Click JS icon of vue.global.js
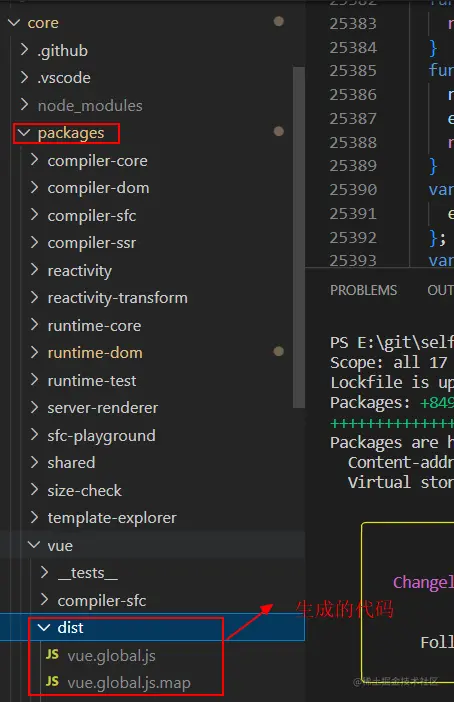Screen dimensions: 454x702 (x=52, y=655)
